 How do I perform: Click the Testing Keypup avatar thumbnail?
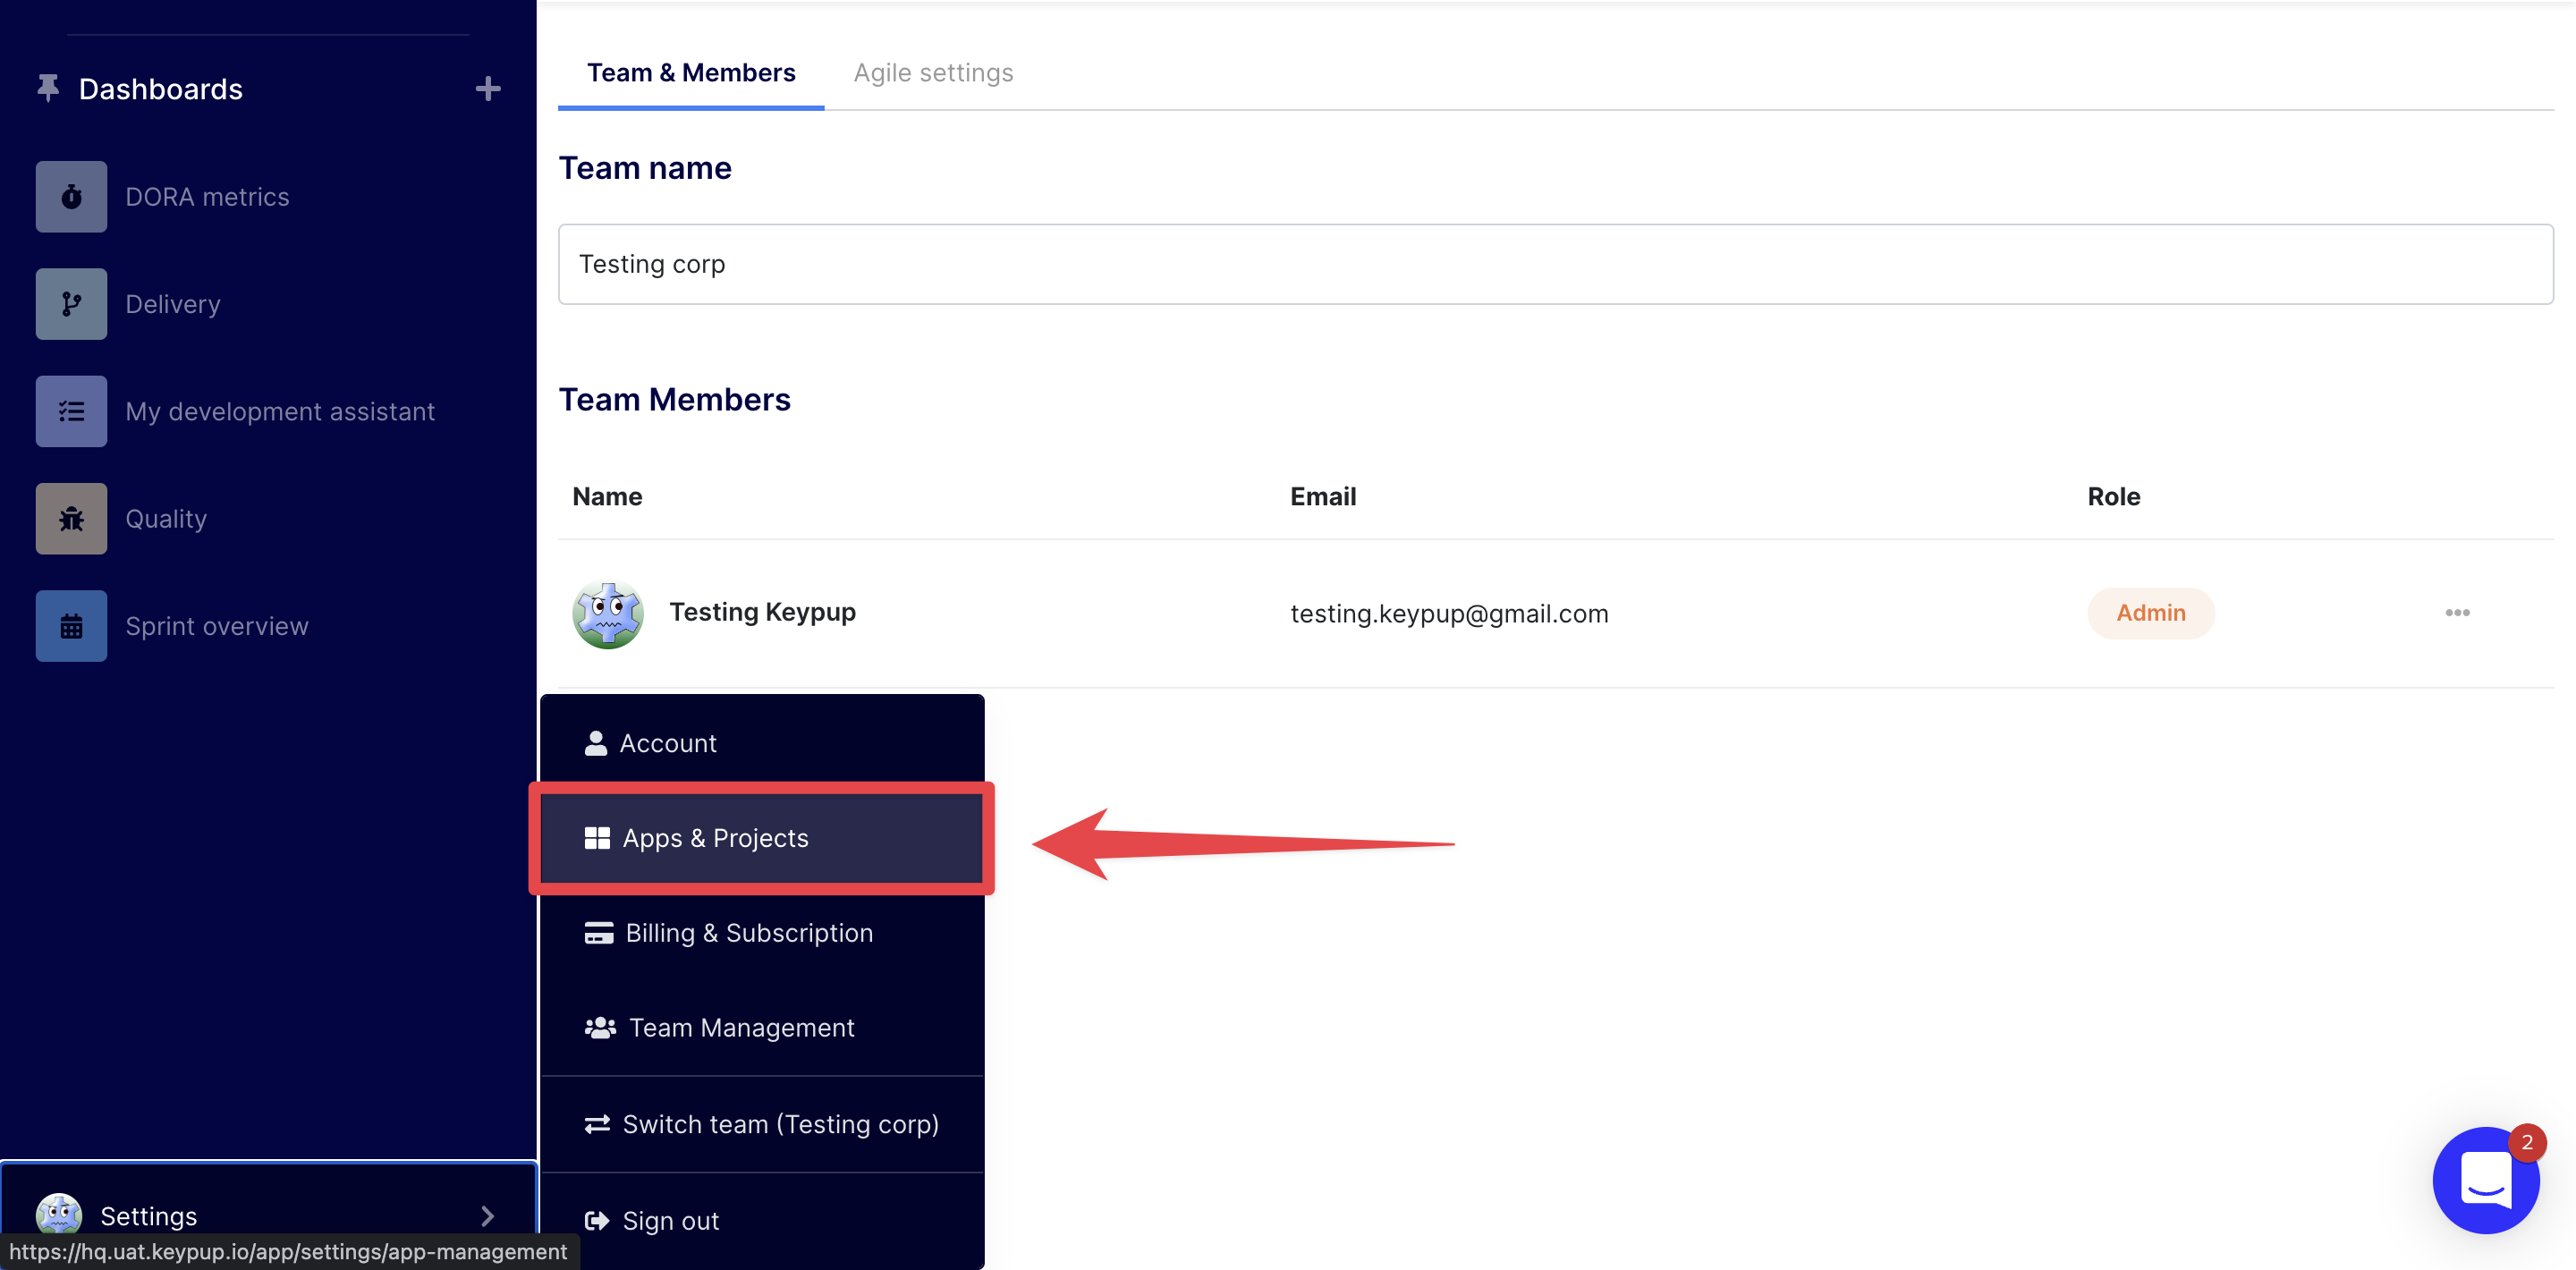coord(607,613)
